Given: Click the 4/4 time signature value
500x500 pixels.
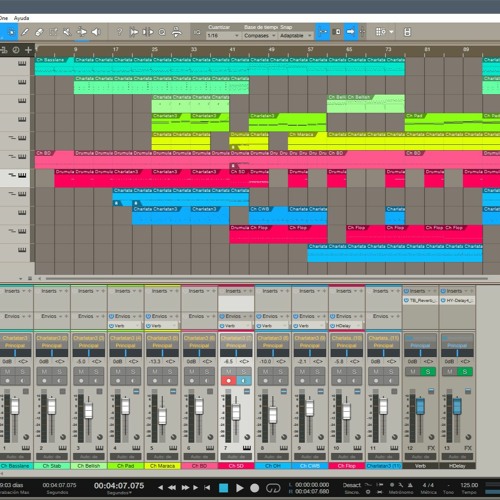Looking at the screenshot, I should 428,485.
